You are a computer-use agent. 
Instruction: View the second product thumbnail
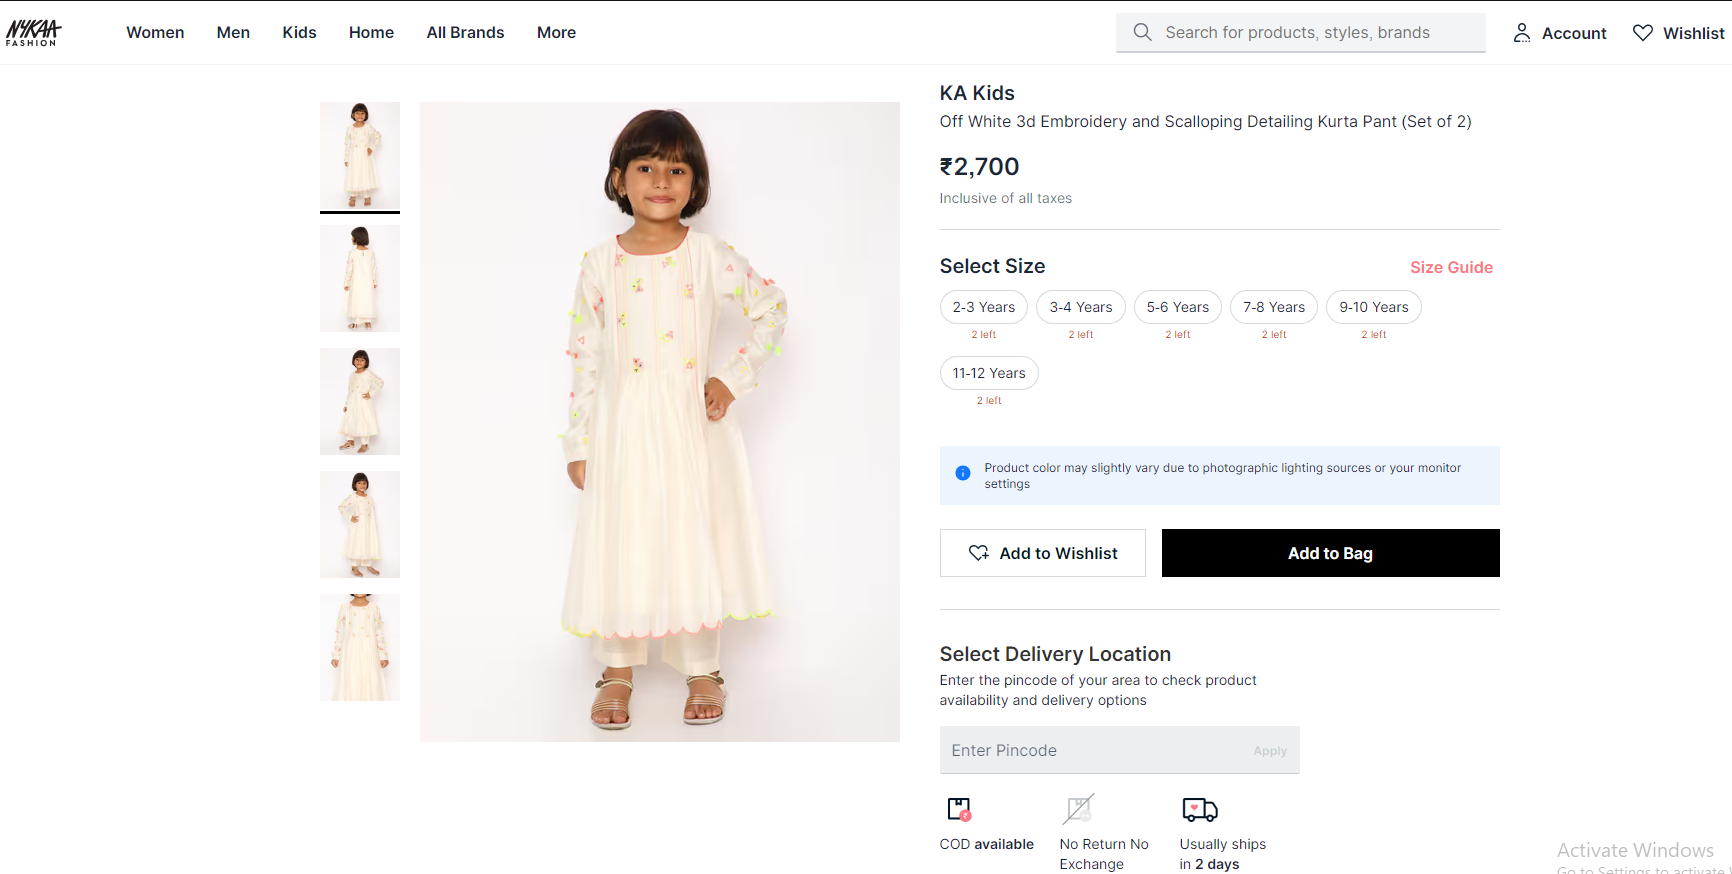[360, 278]
